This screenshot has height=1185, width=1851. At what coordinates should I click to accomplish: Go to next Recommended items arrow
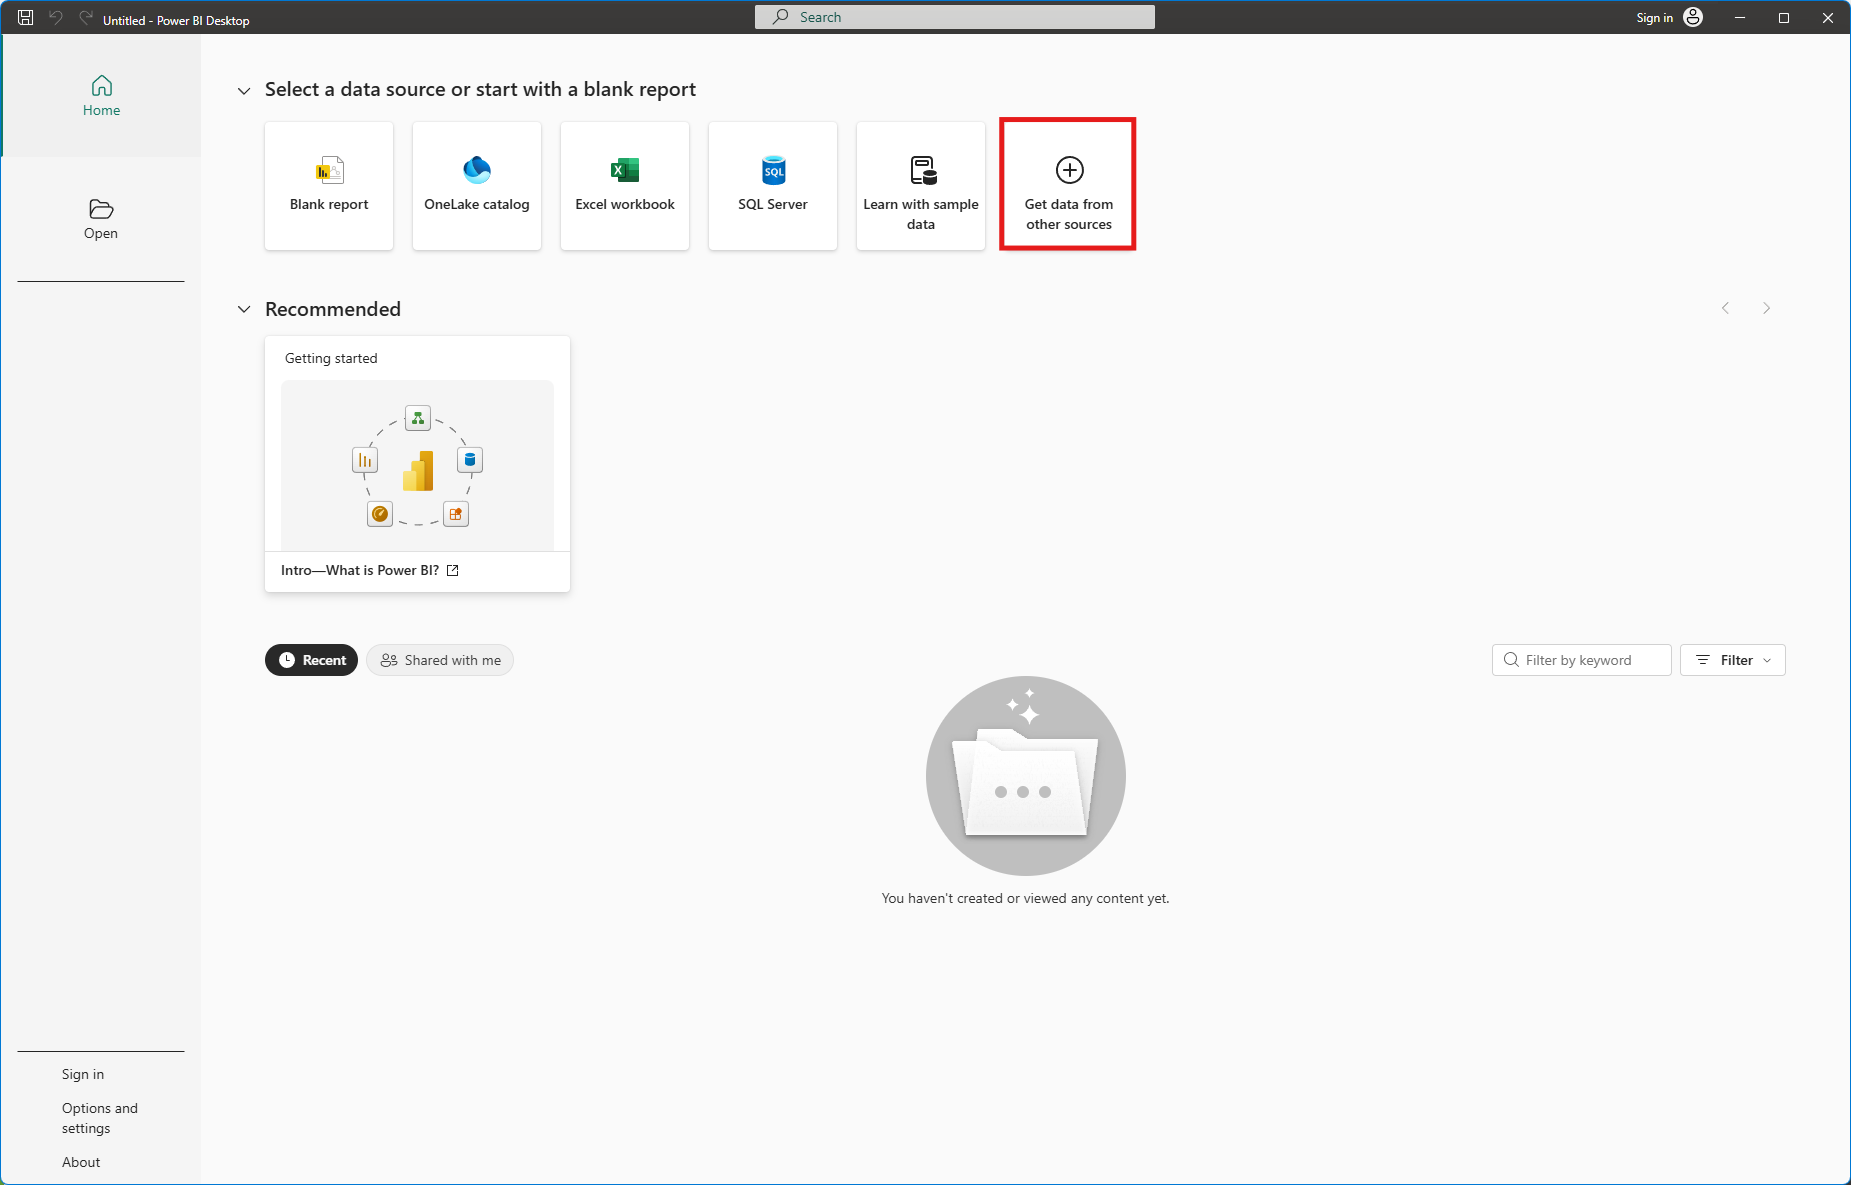point(1767,308)
